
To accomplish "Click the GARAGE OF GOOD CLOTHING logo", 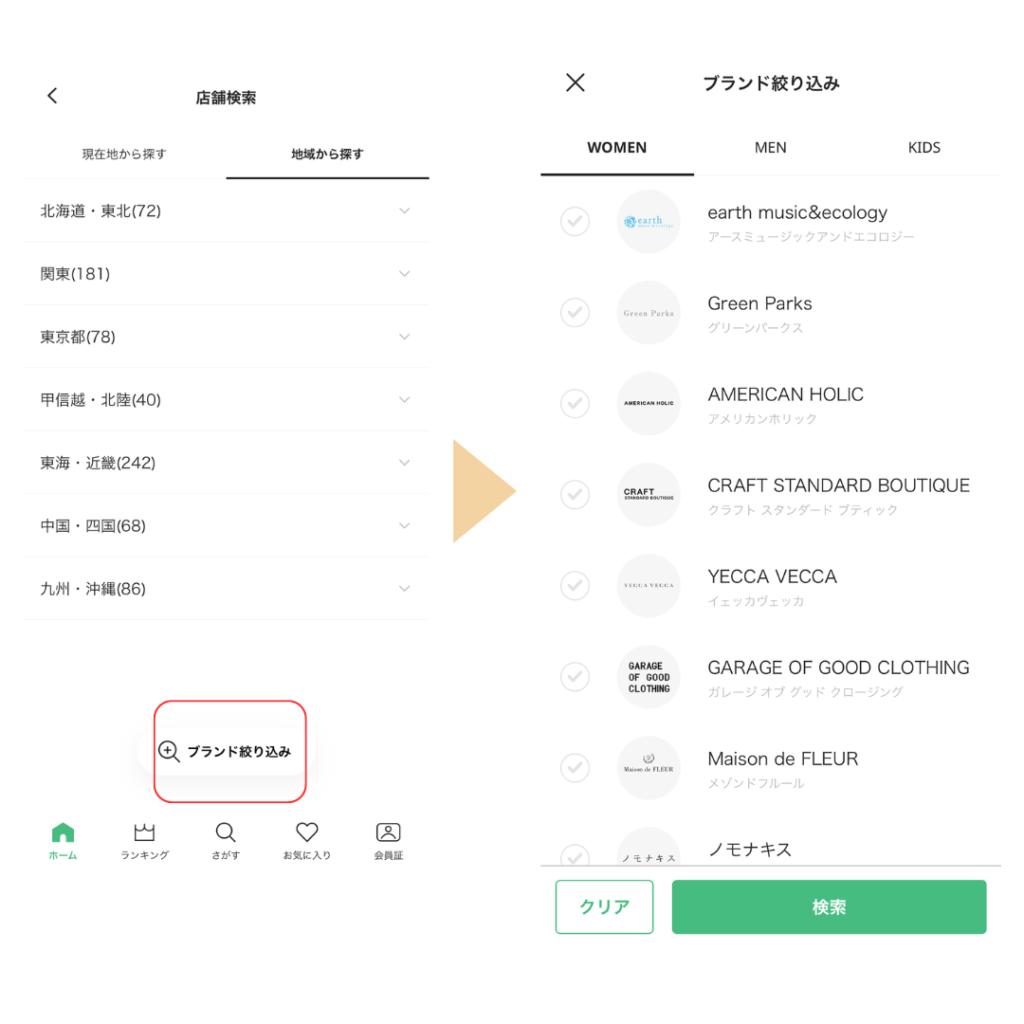I will coord(648,677).
